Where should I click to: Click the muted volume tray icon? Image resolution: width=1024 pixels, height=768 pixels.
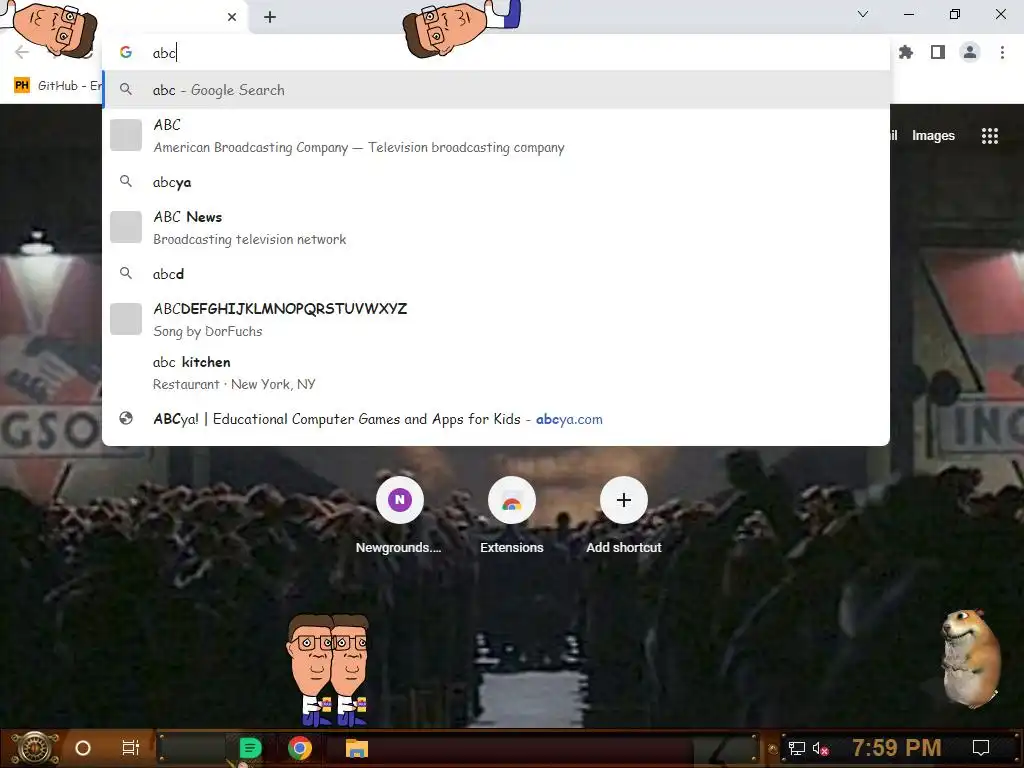tap(821, 748)
